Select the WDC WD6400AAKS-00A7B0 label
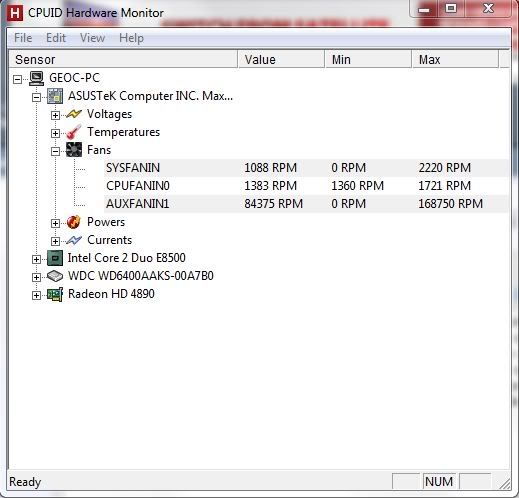This screenshot has height=498, width=519. tap(140, 276)
